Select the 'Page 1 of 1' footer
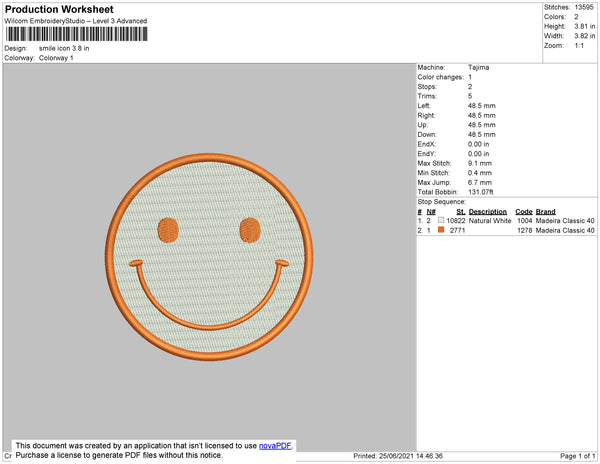 coord(578,456)
